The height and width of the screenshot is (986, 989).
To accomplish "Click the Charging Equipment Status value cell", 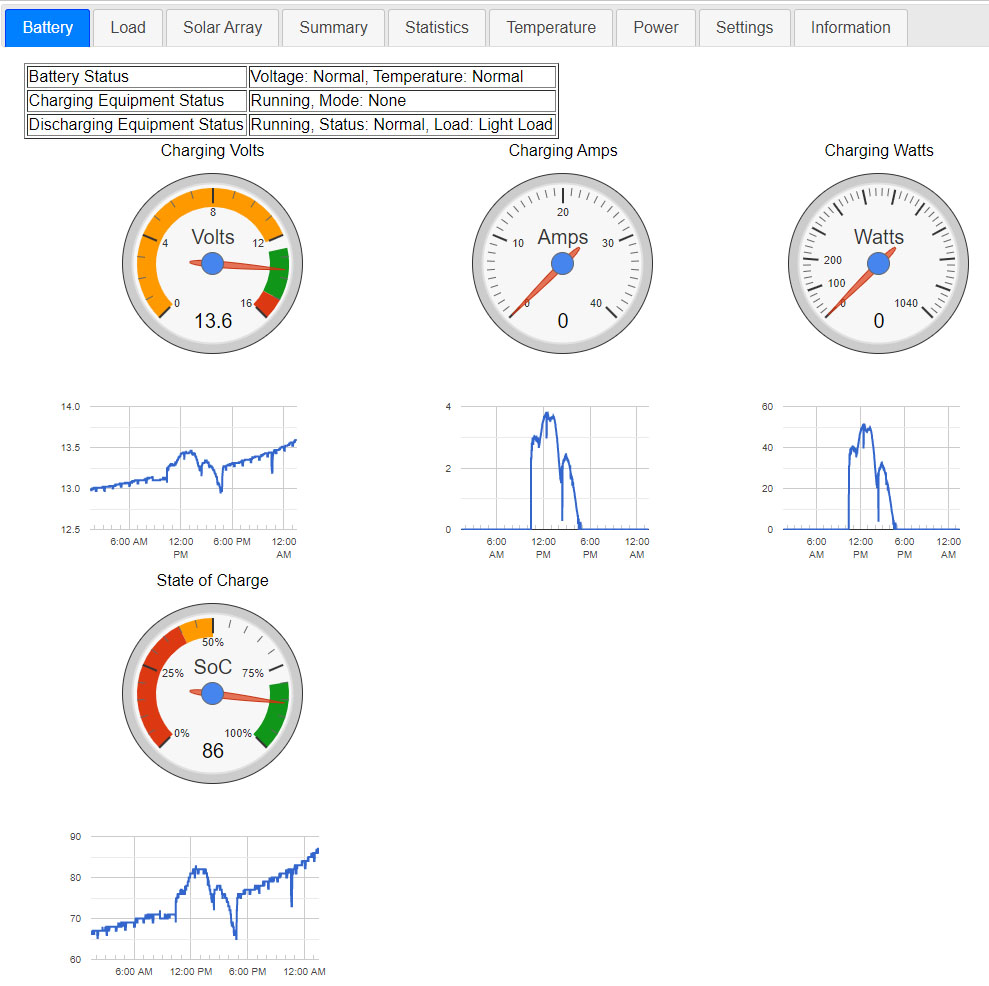I will point(401,101).
